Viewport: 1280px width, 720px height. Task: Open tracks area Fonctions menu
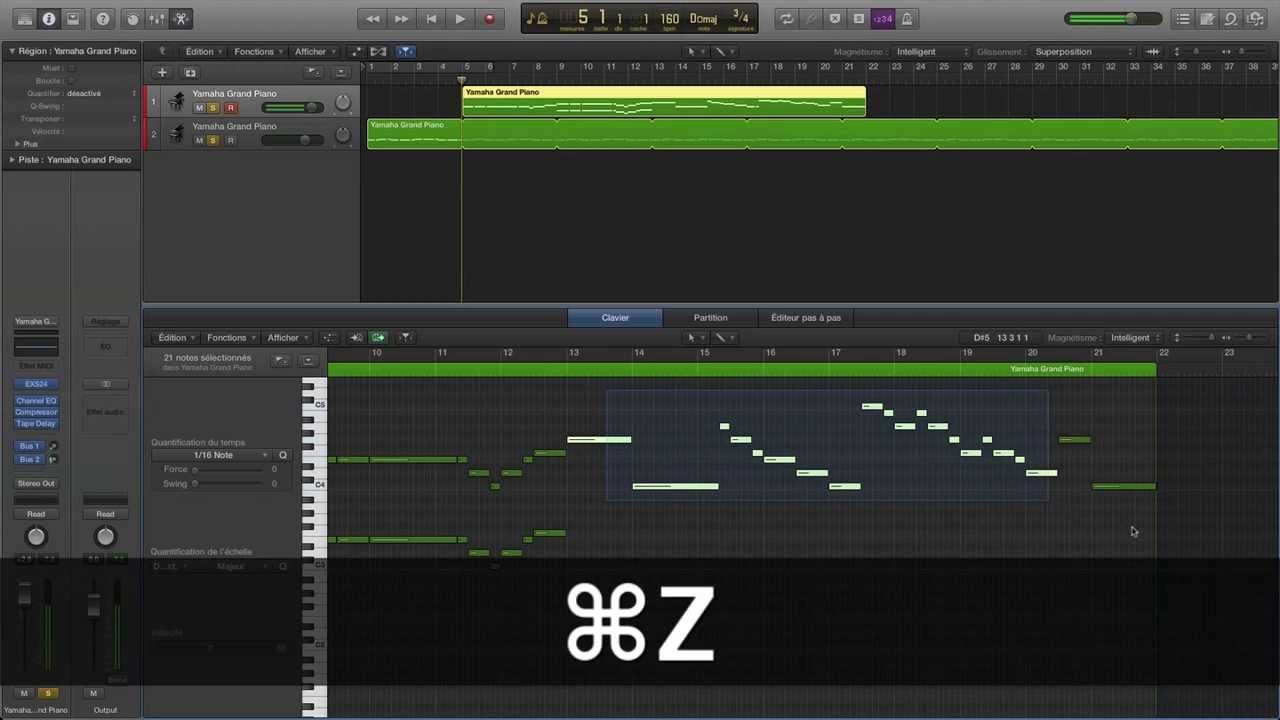point(257,51)
